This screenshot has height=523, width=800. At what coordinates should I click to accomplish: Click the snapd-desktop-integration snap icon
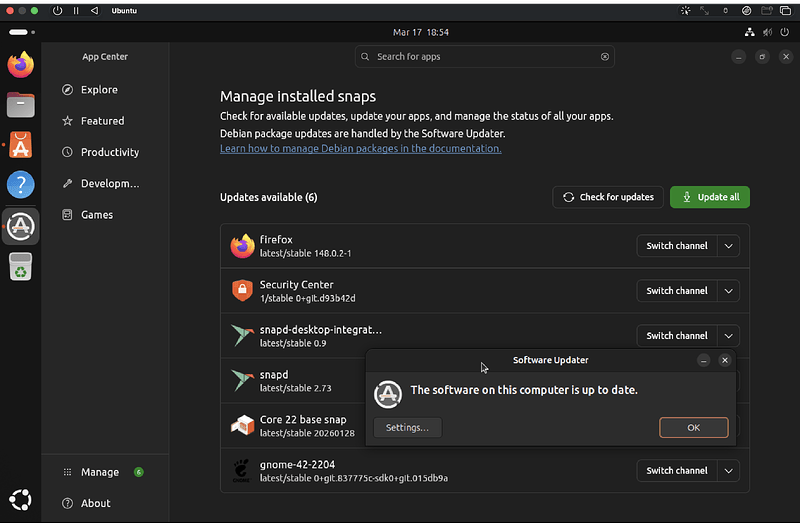point(242,336)
